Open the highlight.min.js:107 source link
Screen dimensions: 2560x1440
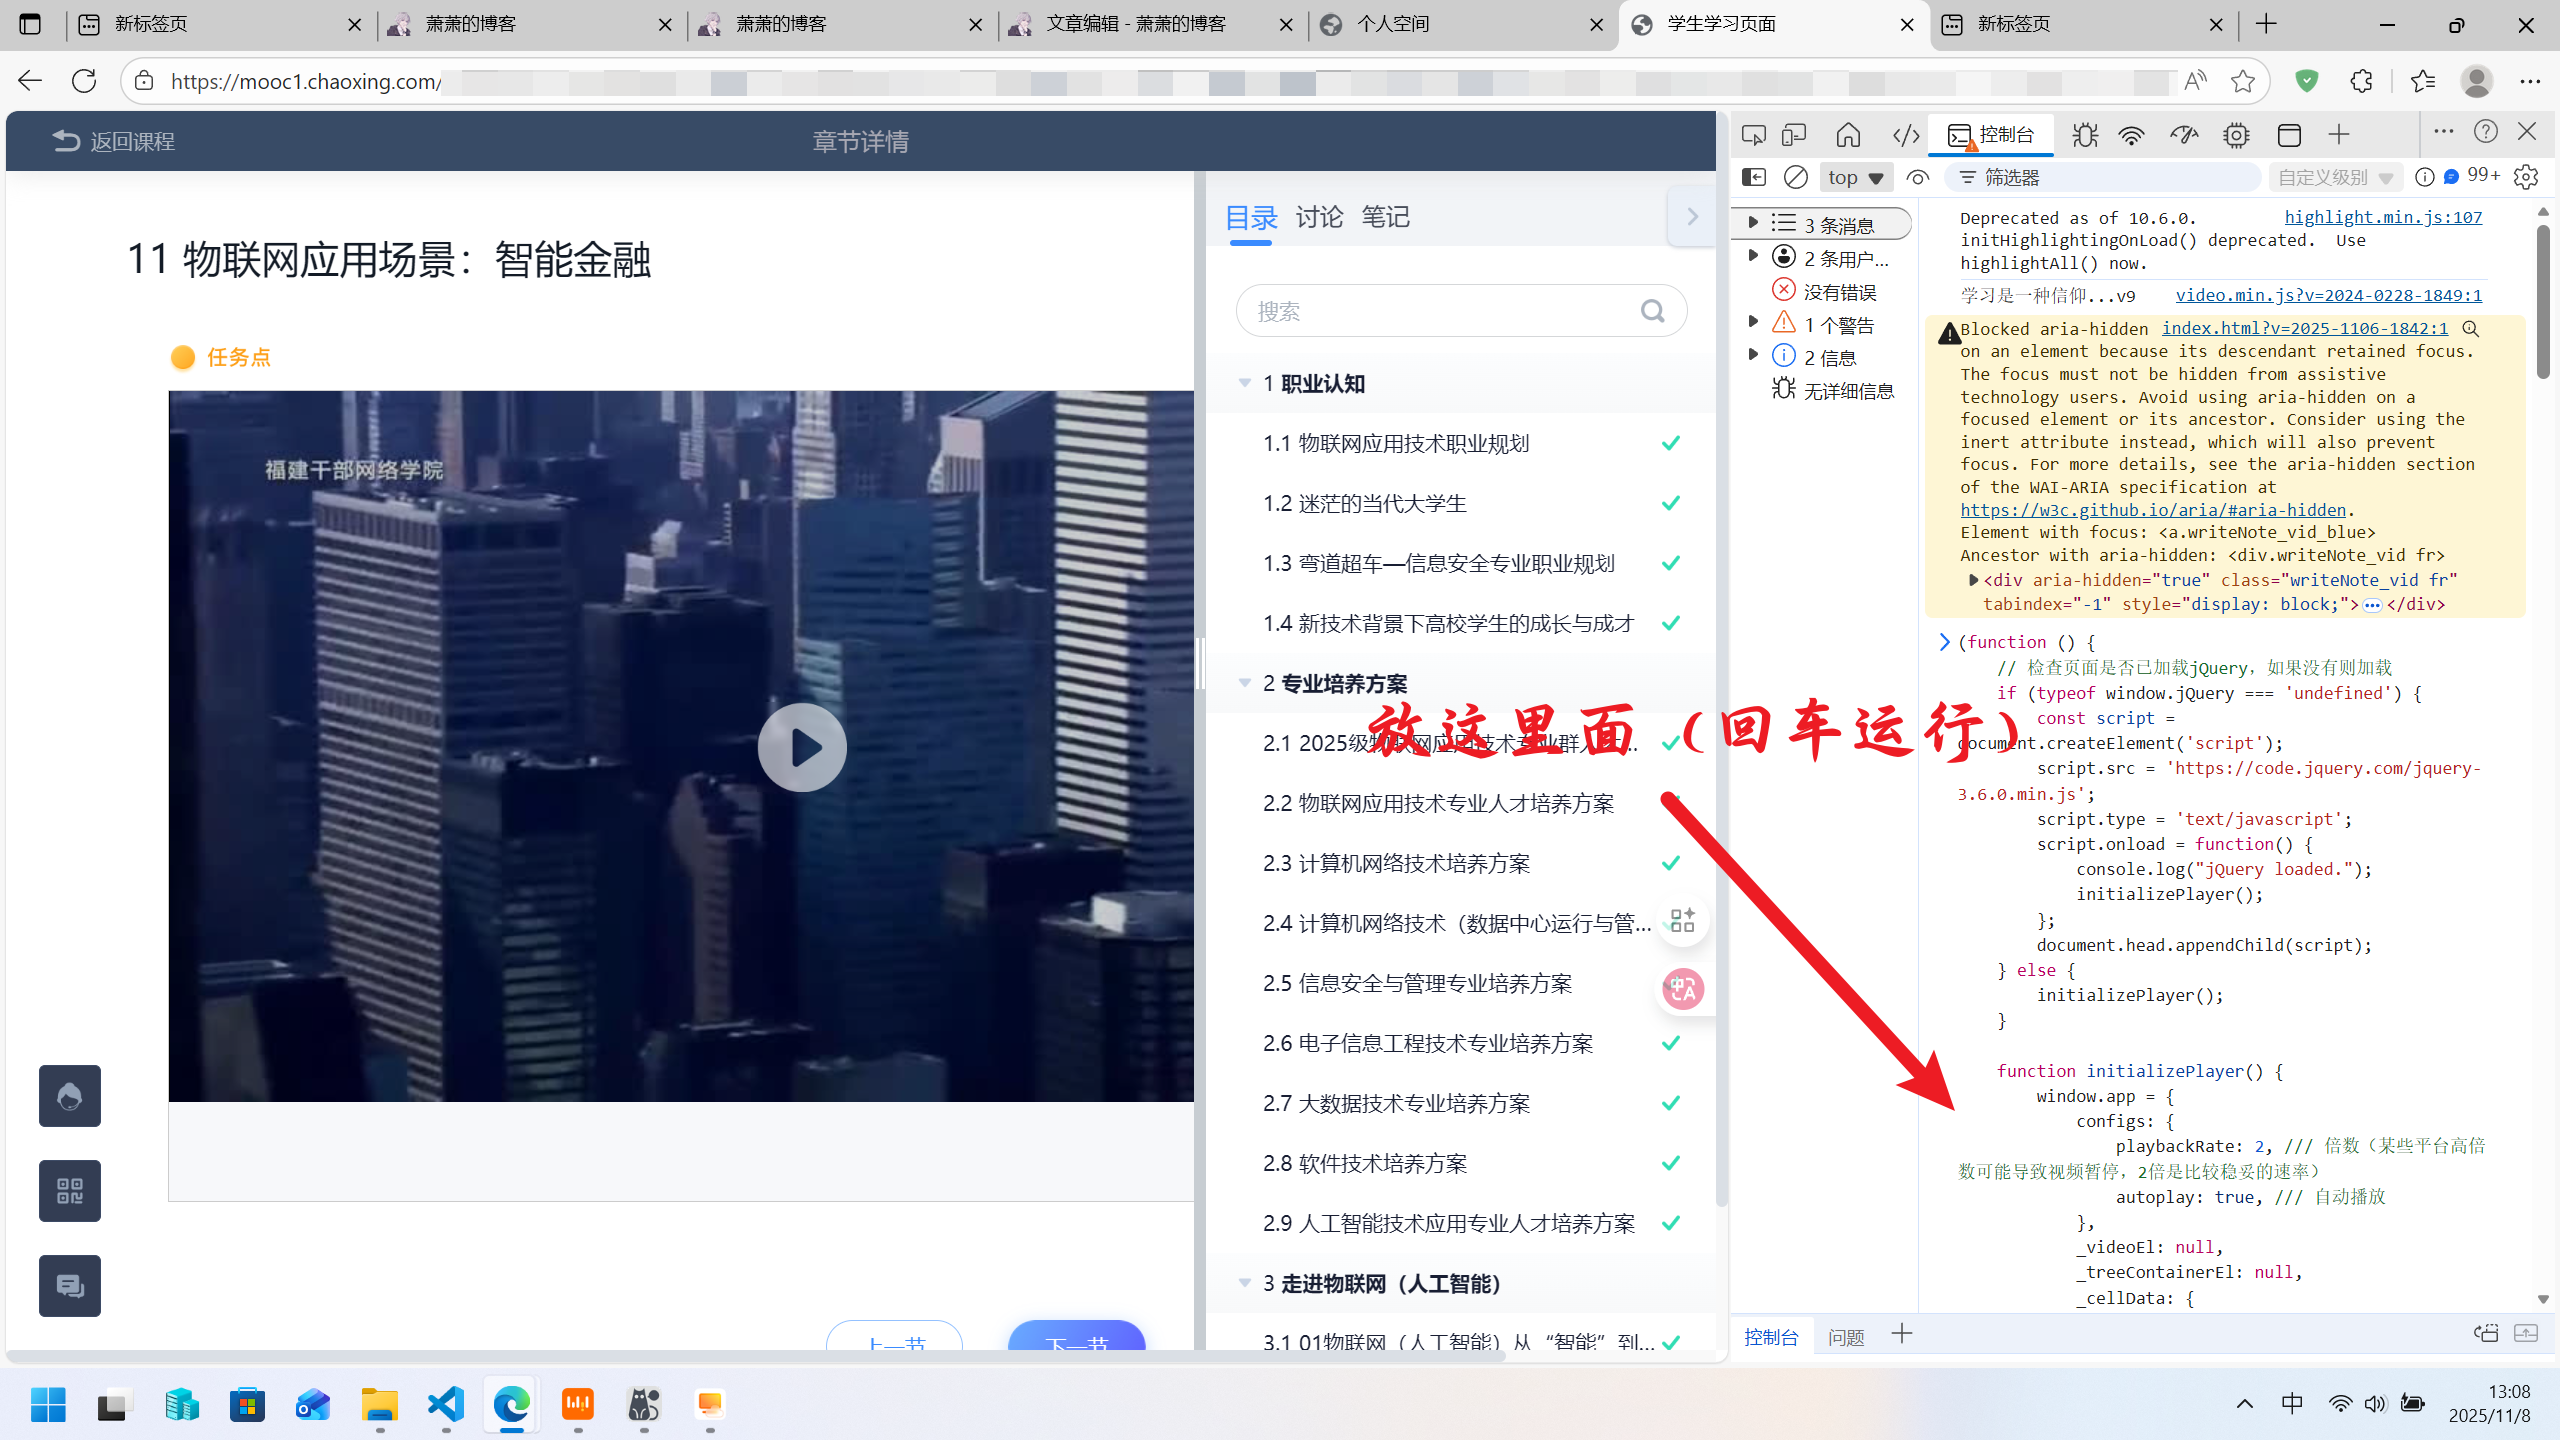pyautogui.click(x=2382, y=218)
